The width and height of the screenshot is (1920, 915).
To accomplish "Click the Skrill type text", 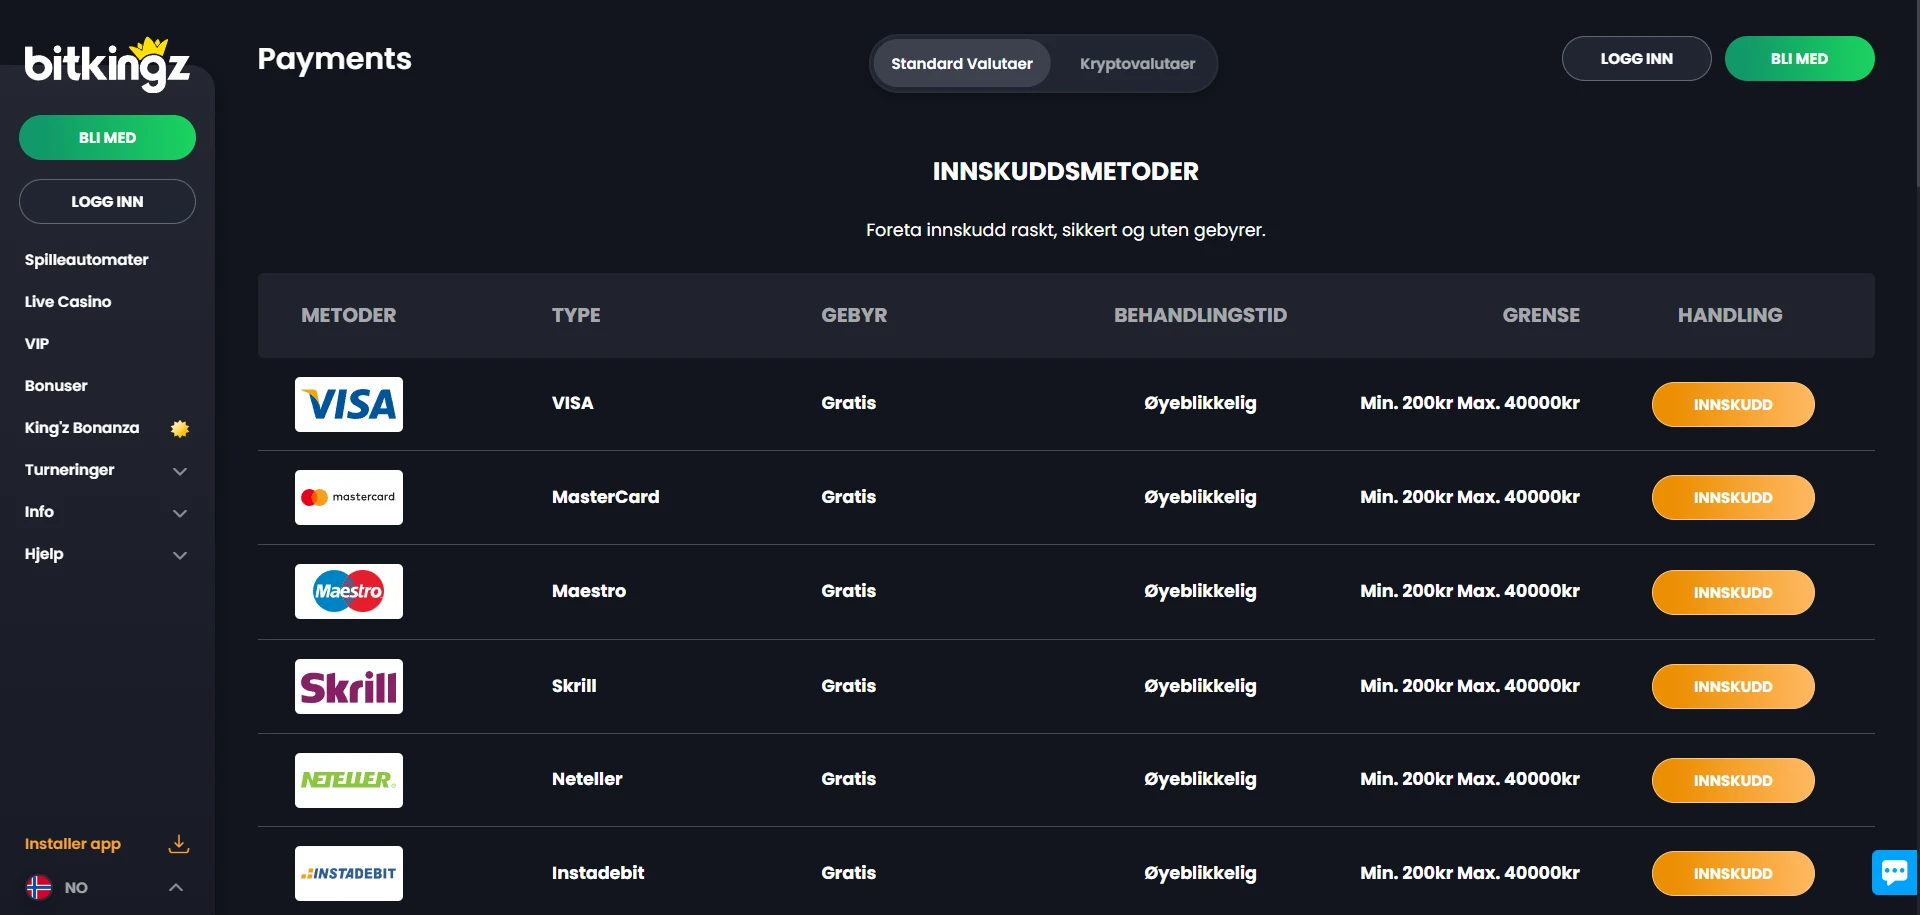I will click(574, 686).
